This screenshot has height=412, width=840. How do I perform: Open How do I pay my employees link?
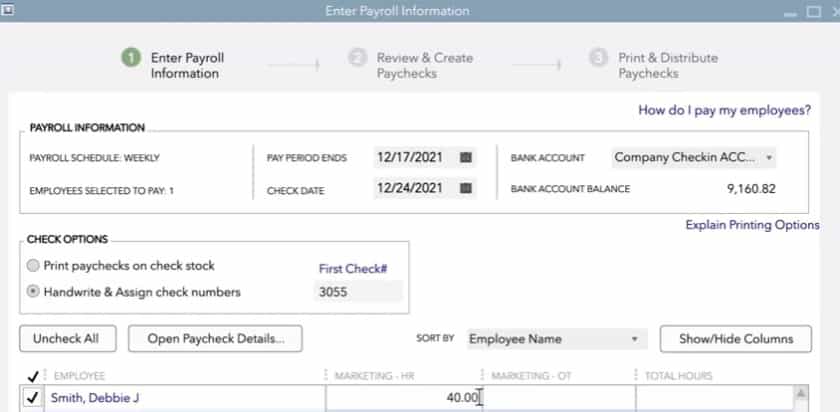click(725, 110)
